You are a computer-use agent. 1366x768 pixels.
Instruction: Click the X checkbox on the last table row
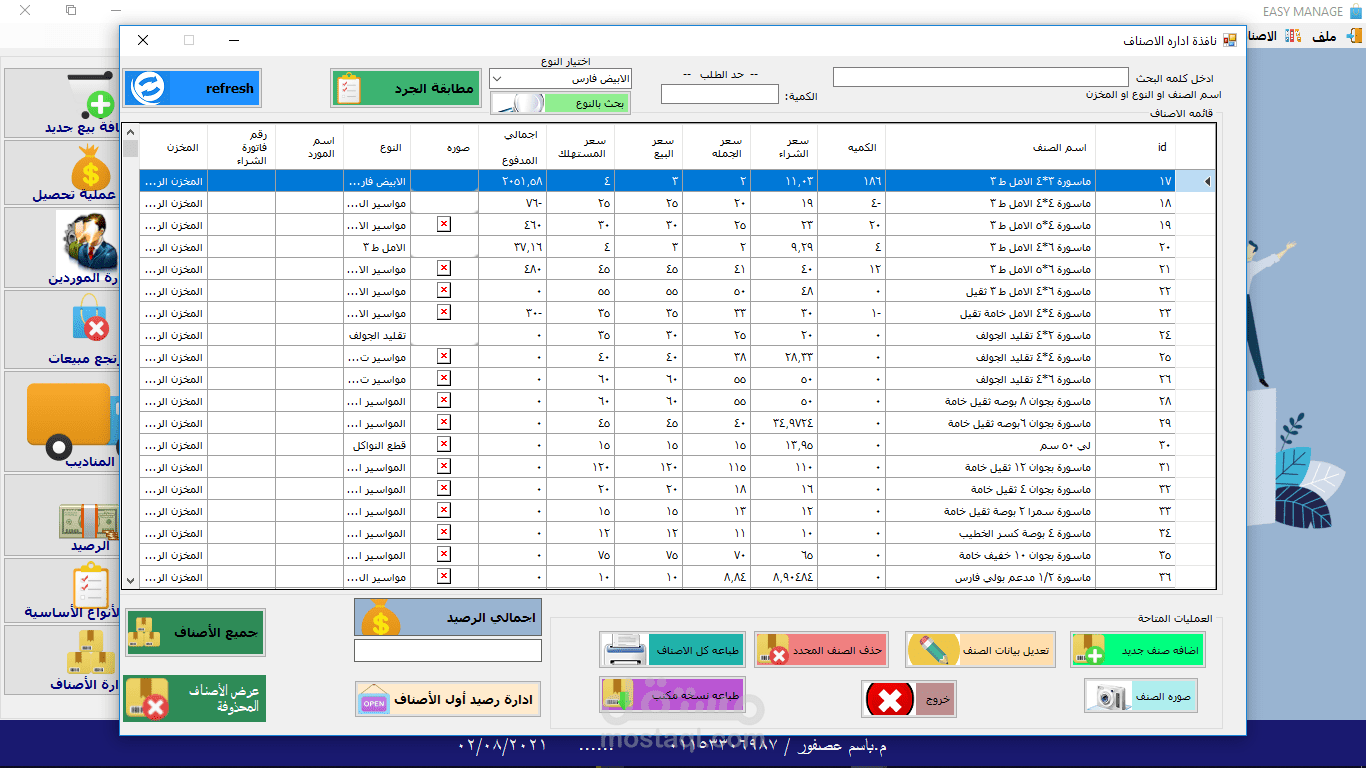coord(443,577)
